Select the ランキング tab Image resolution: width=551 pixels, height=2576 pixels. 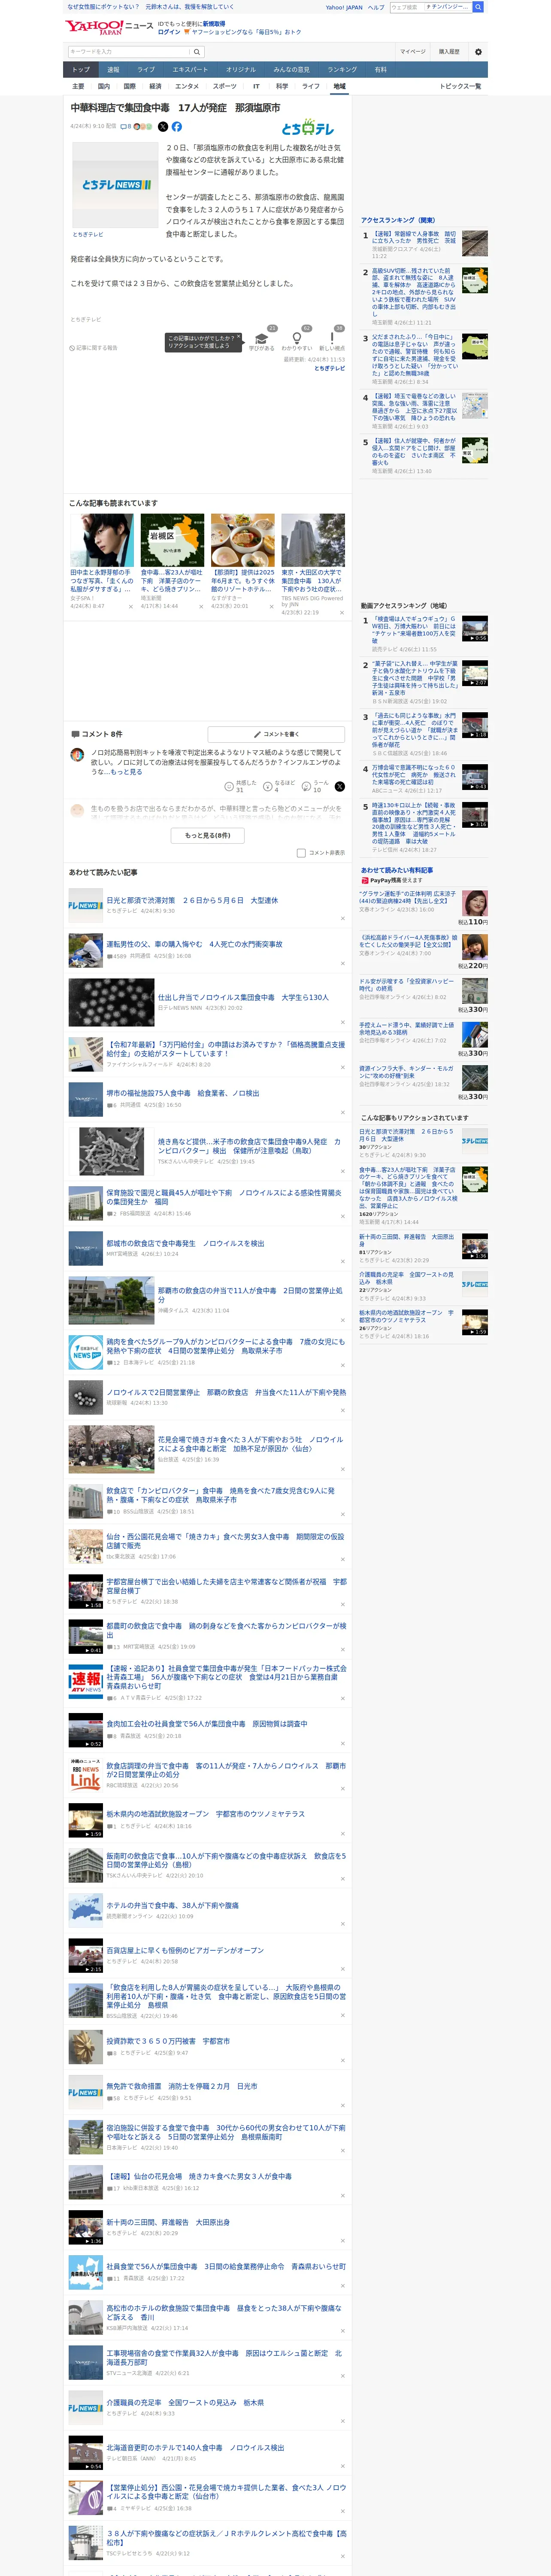(342, 70)
